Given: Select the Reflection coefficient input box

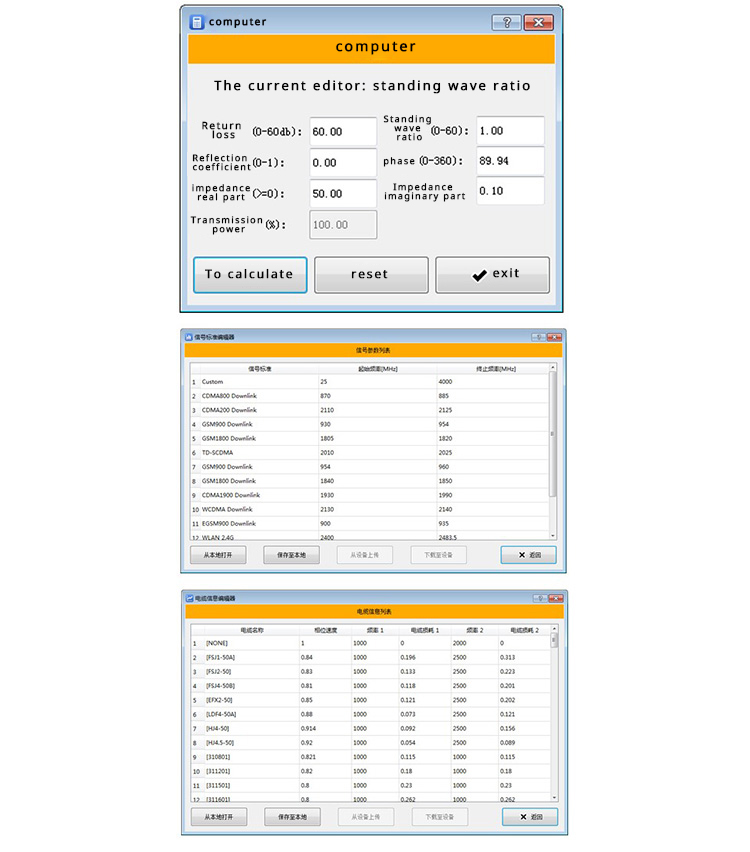Looking at the screenshot, I should pos(342,162).
